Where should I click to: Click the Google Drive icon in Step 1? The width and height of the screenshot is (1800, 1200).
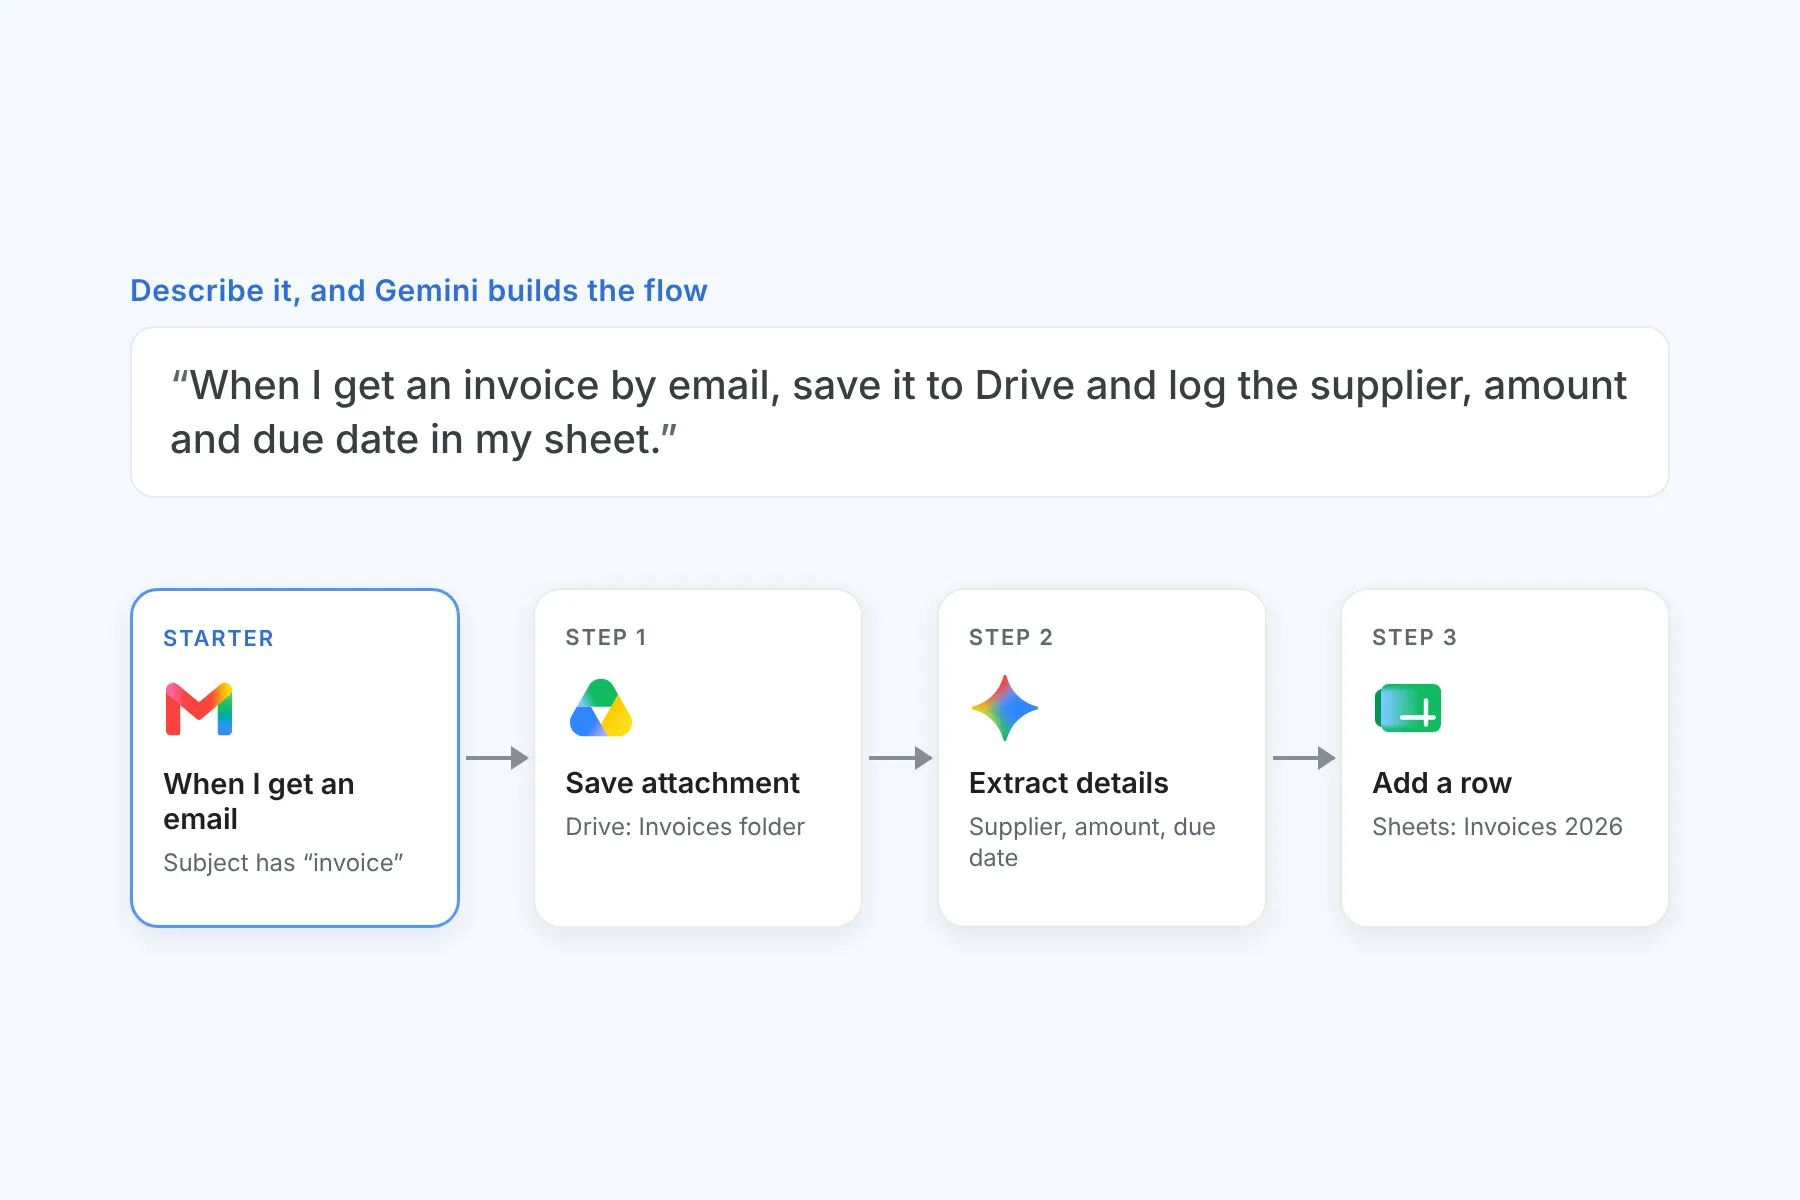tap(601, 708)
